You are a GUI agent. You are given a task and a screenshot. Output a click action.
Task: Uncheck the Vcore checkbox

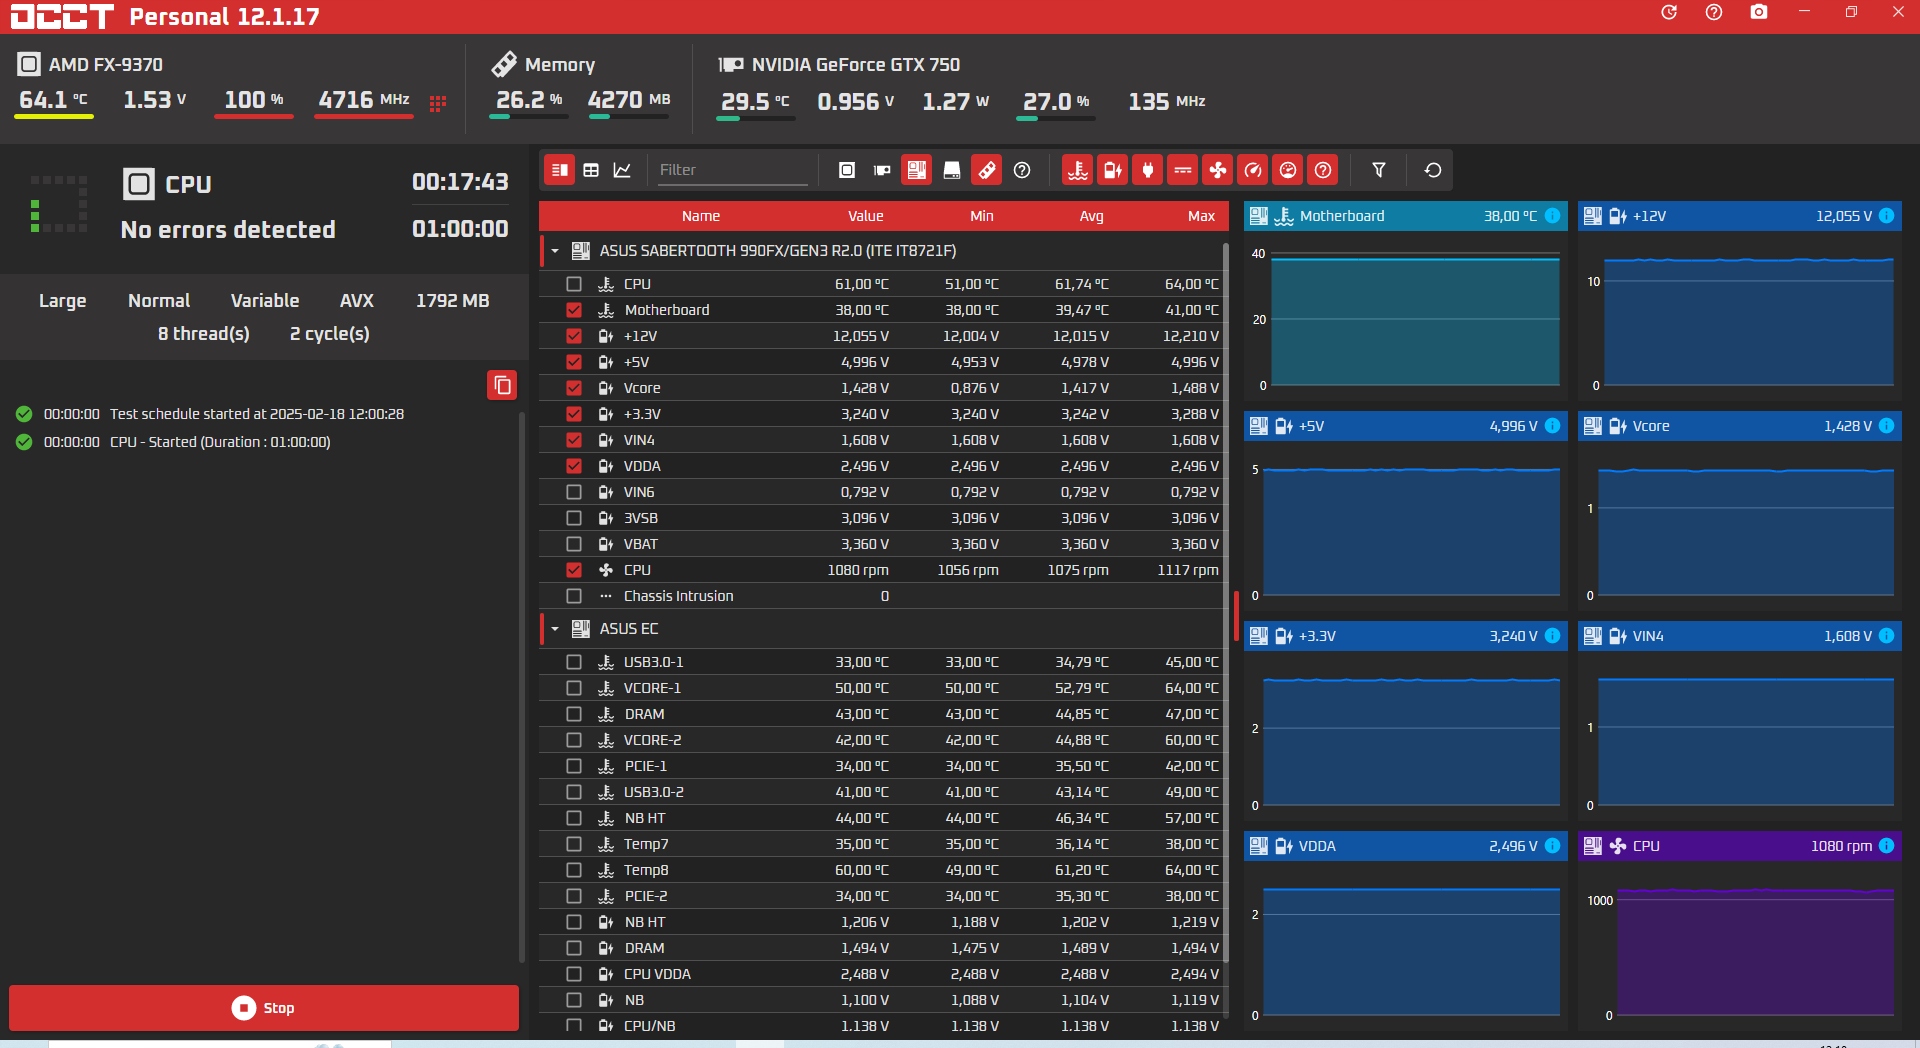pyautogui.click(x=574, y=388)
